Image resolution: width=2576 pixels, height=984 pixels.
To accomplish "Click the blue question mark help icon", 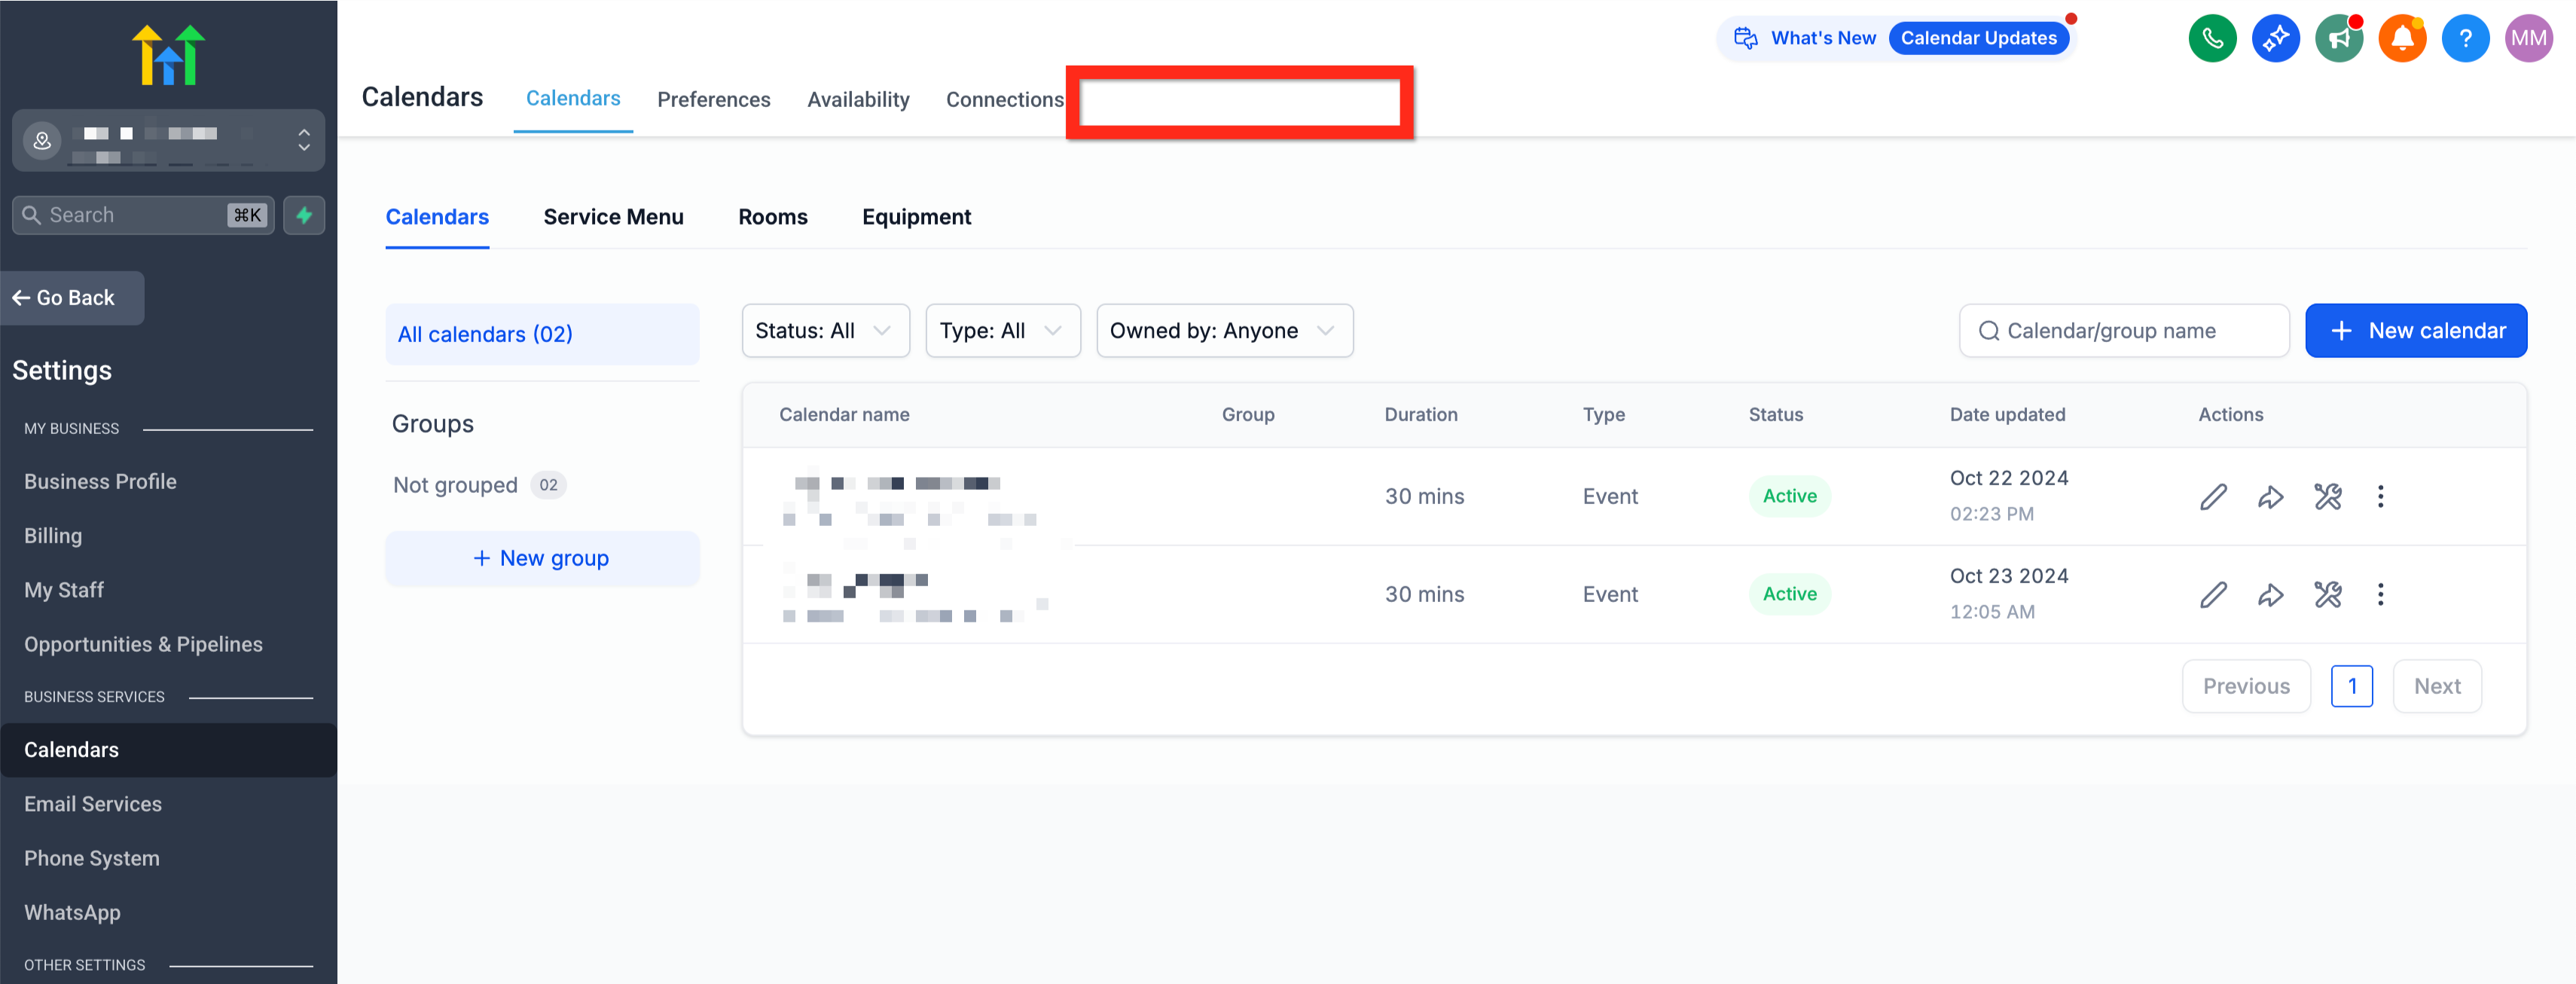I will (2465, 39).
